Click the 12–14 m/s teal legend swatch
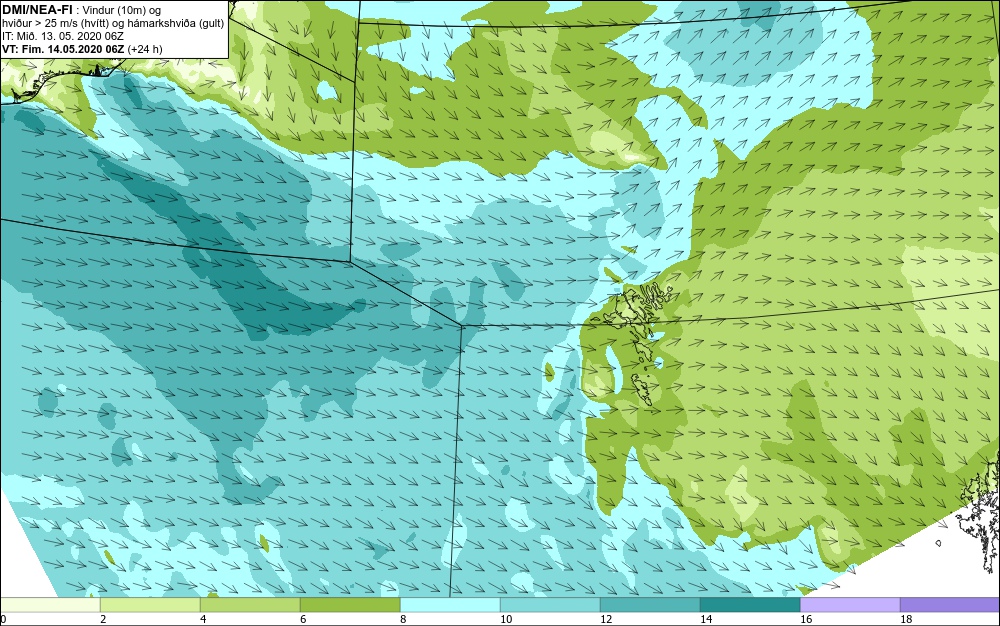This screenshot has height=626, width=1000. pyautogui.click(x=650, y=604)
